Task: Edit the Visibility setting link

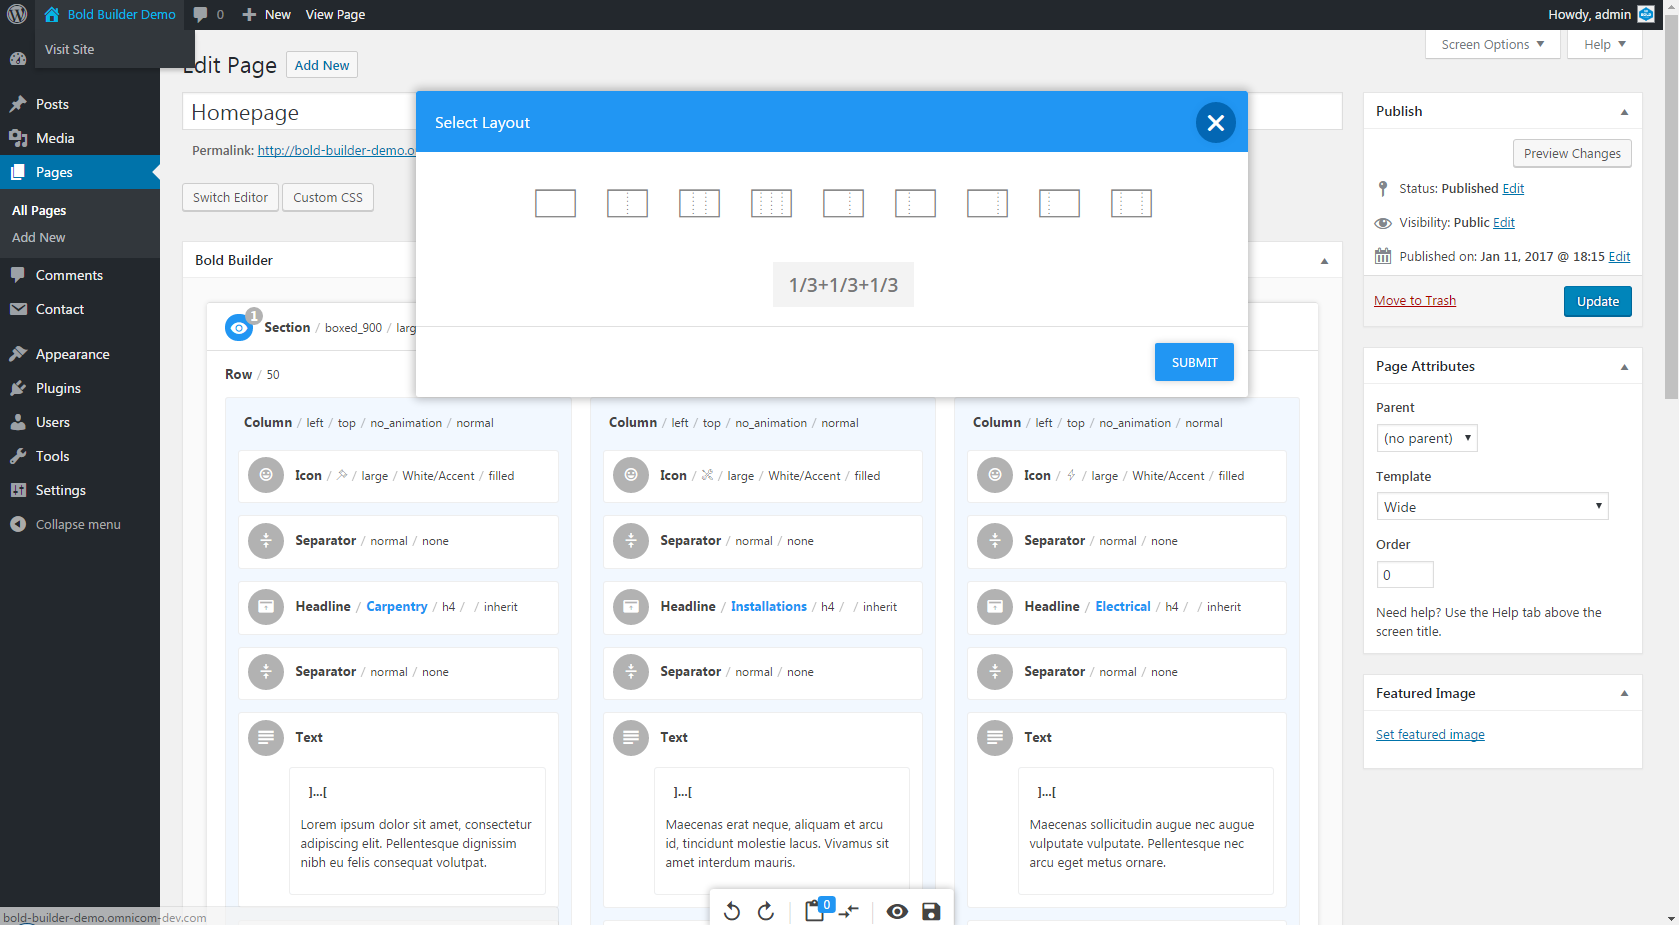Action: click(x=1504, y=222)
